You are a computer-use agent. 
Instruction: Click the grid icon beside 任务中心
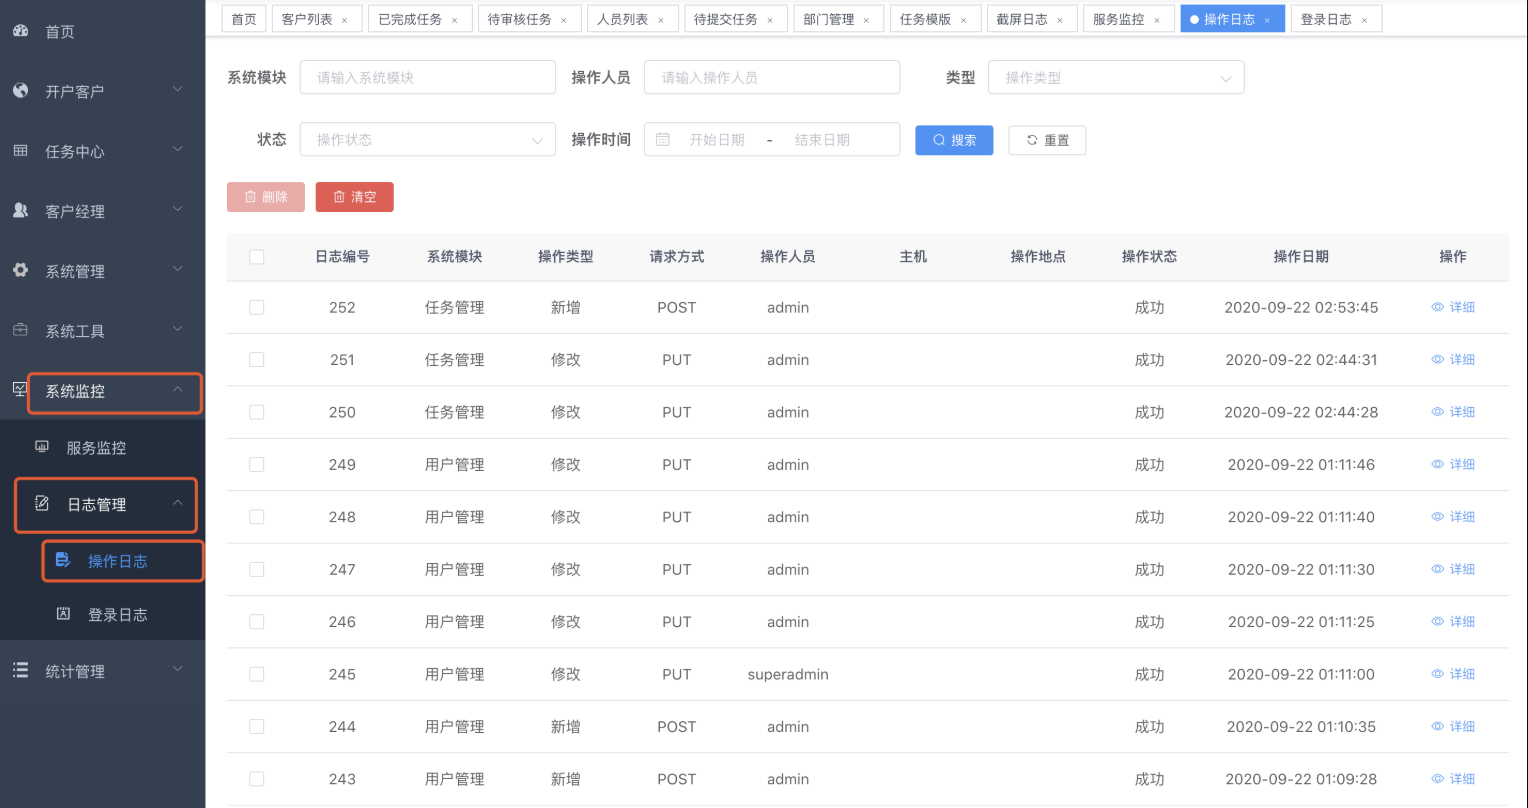click(20, 151)
